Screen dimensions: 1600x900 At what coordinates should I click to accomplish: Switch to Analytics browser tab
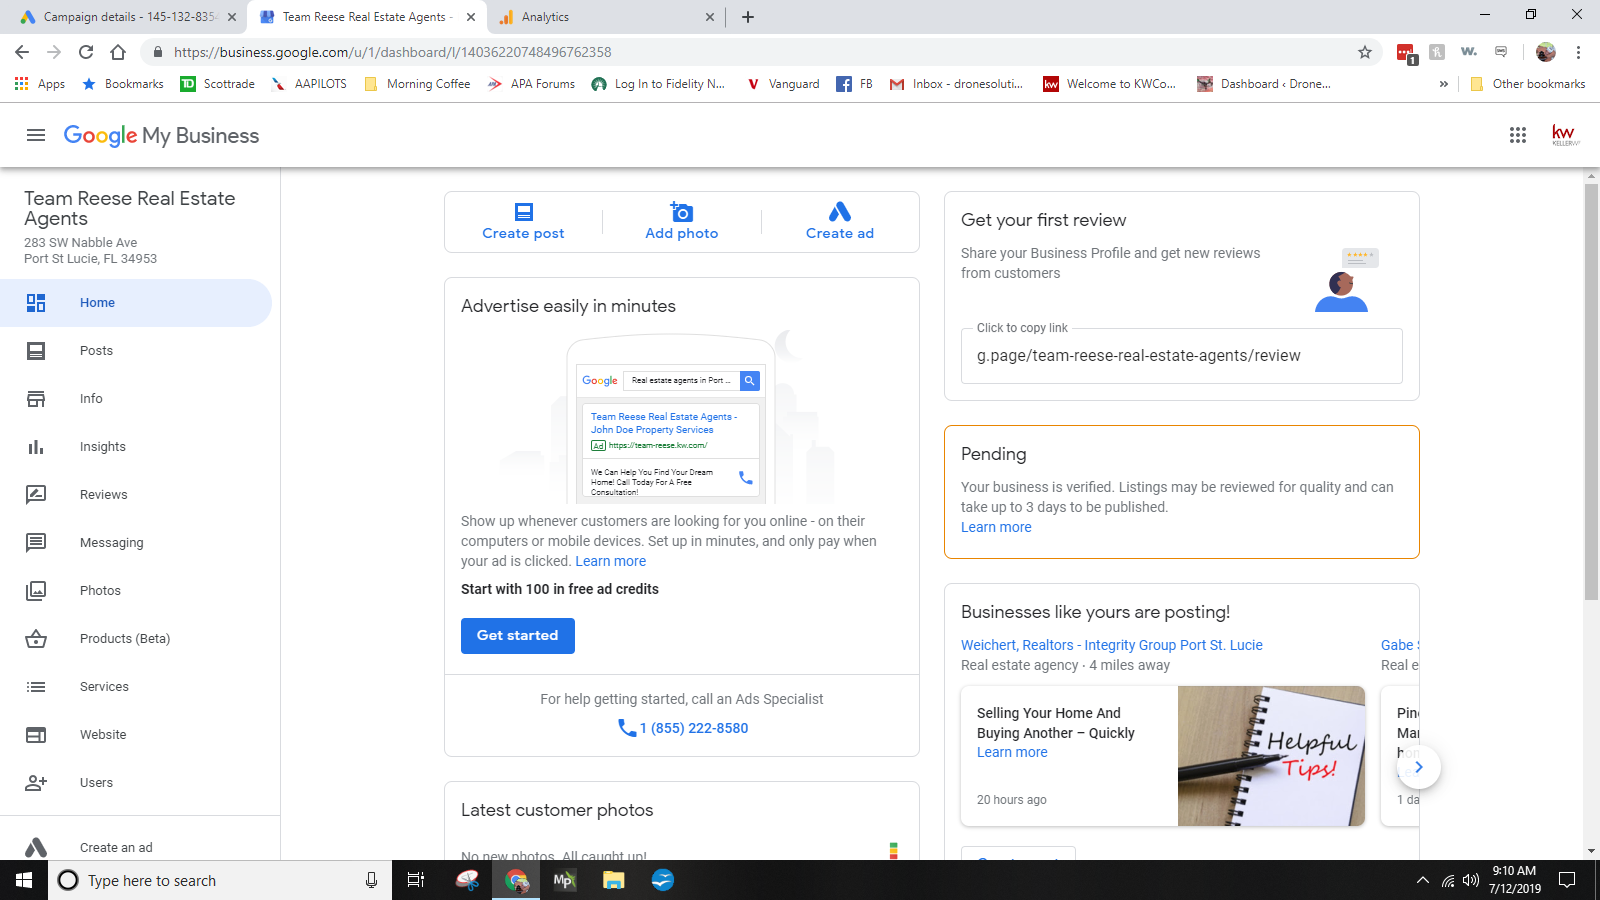point(606,17)
